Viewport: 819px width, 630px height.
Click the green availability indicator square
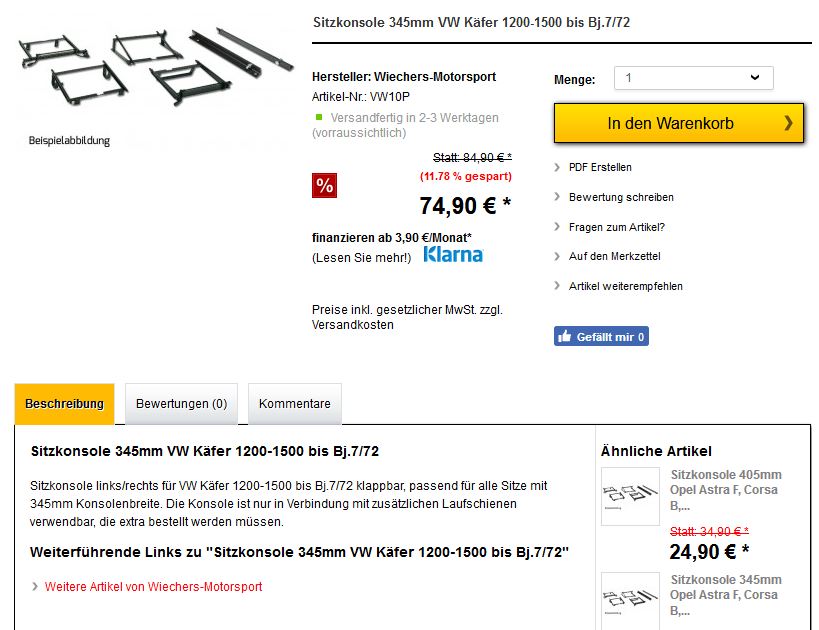coord(319,117)
